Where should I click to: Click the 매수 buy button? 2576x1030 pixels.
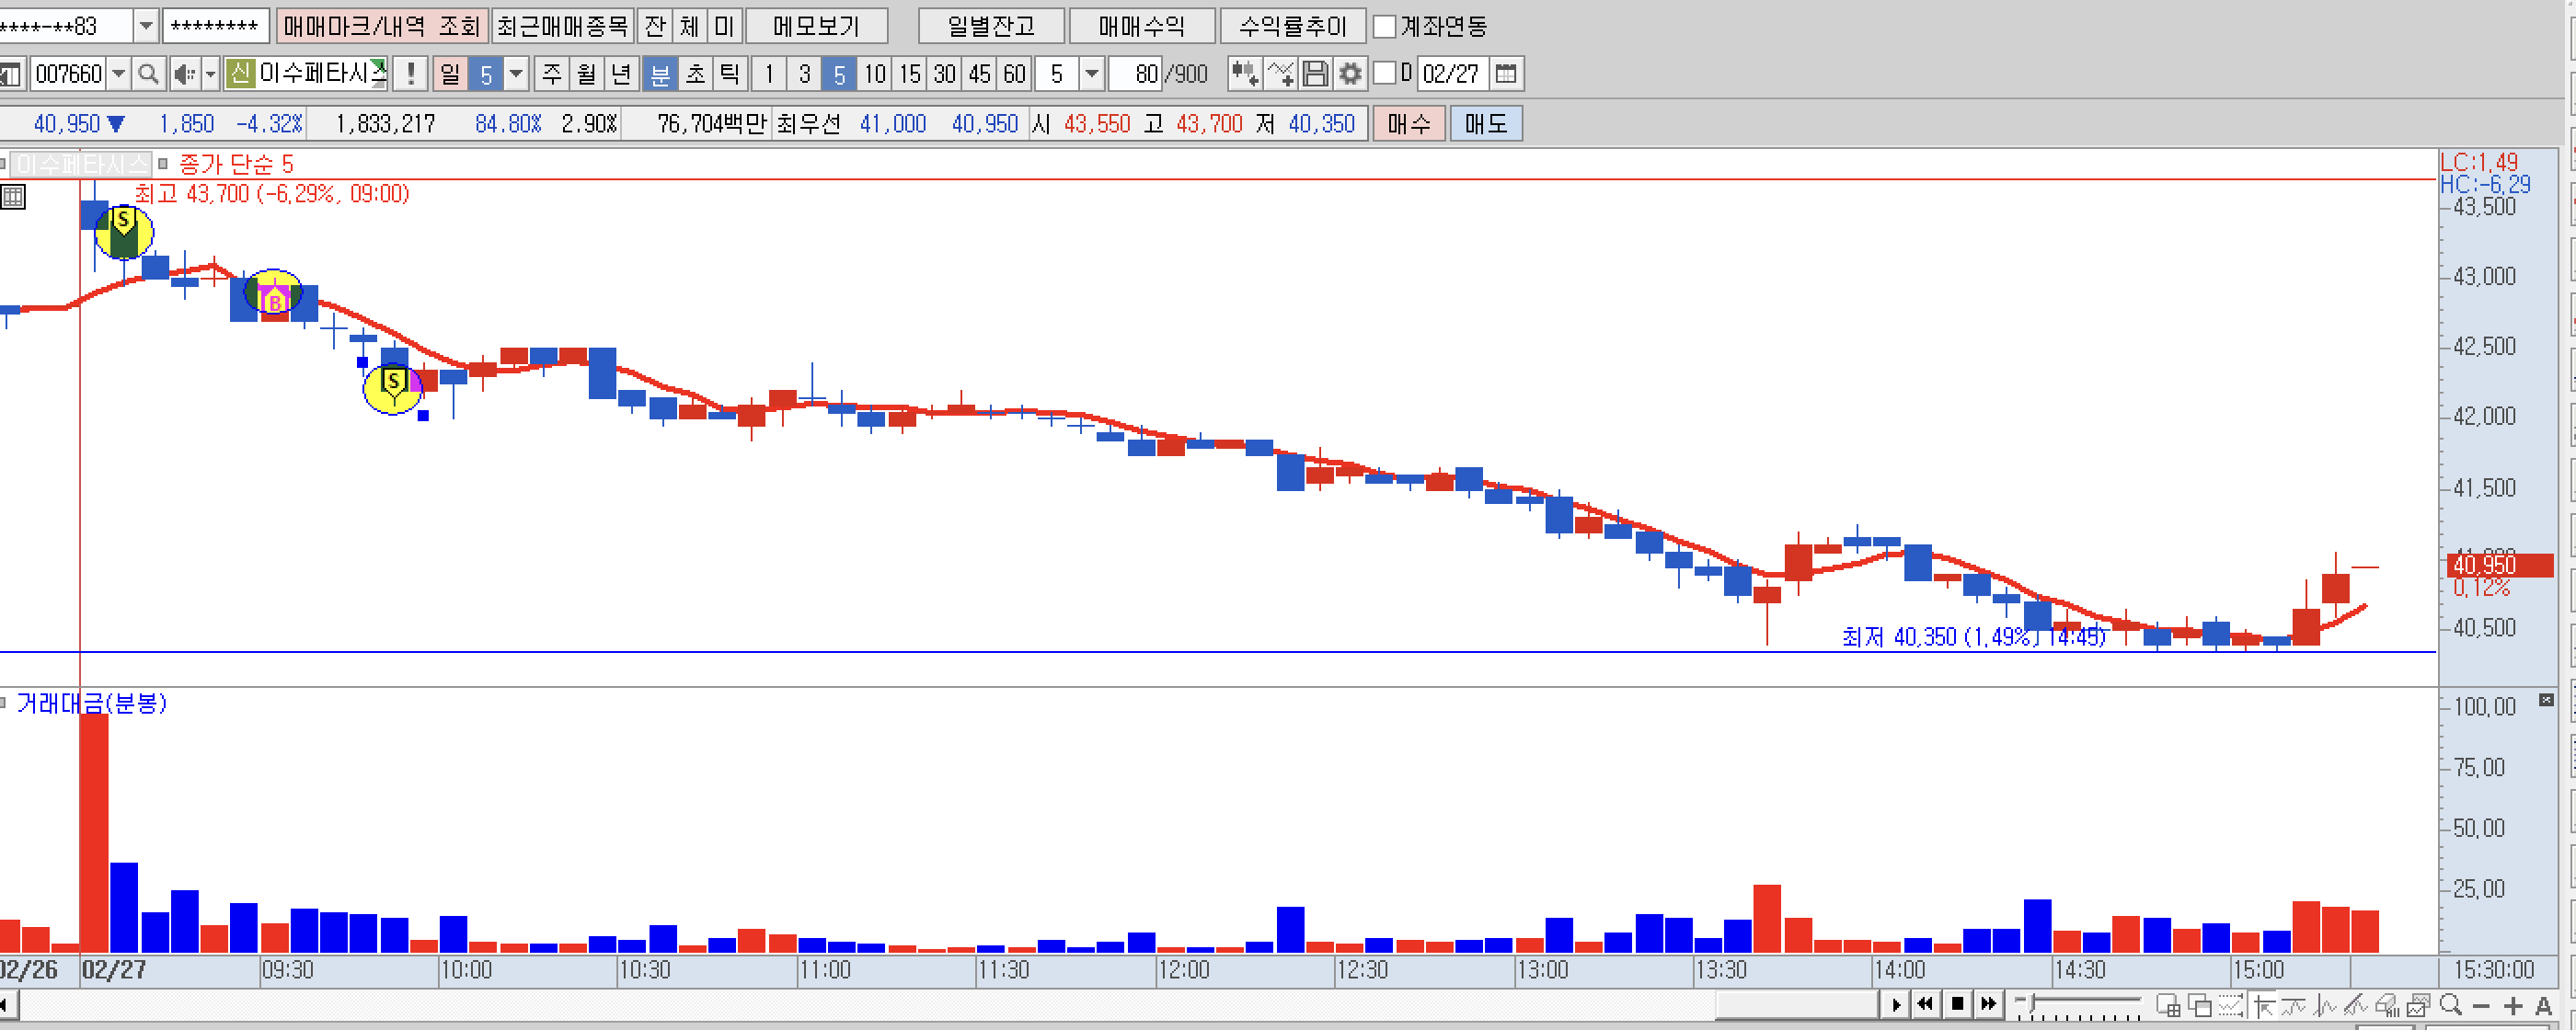click(x=1409, y=124)
